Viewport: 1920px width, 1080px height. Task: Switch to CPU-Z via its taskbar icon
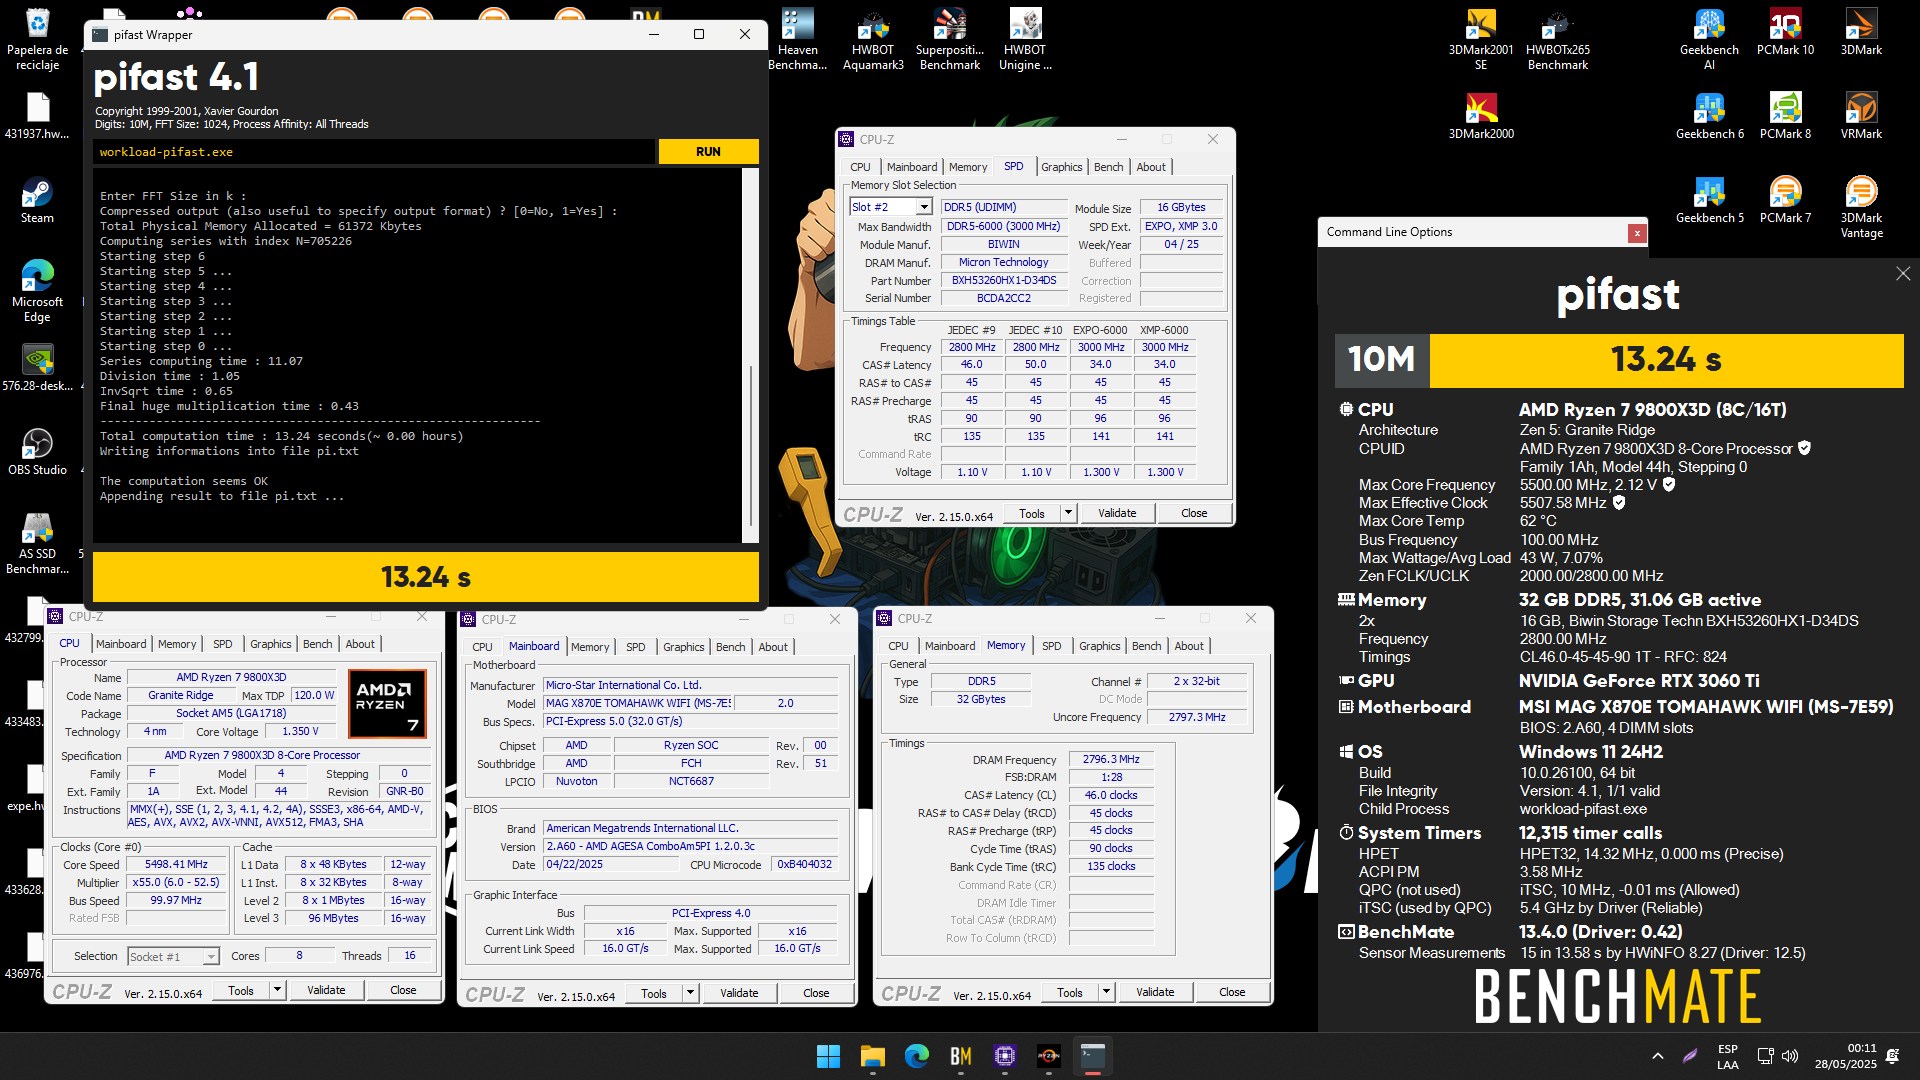(x=1005, y=1056)
